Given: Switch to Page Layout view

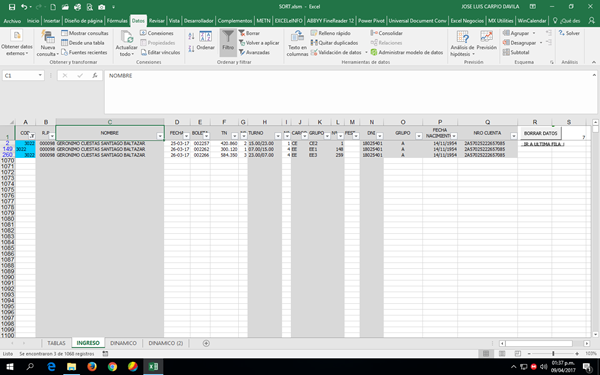Looking at the screenshot, I should [502, 354].
